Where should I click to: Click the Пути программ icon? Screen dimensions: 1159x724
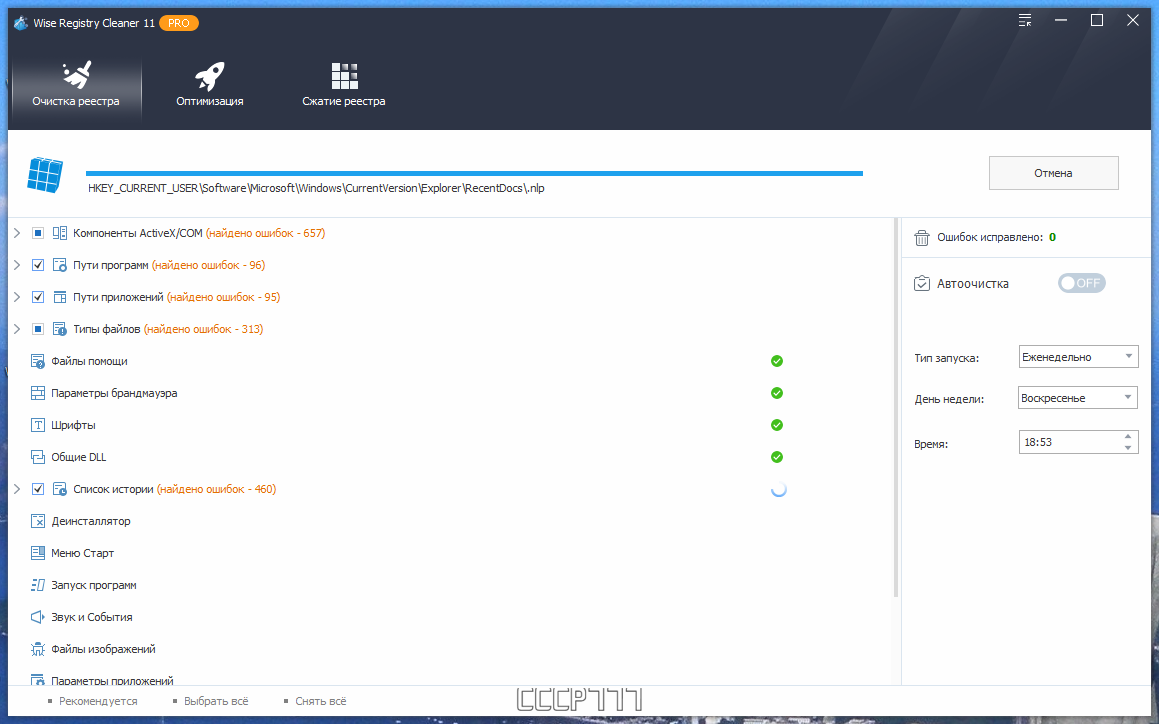pyautogui.click(x=60, y=265)
